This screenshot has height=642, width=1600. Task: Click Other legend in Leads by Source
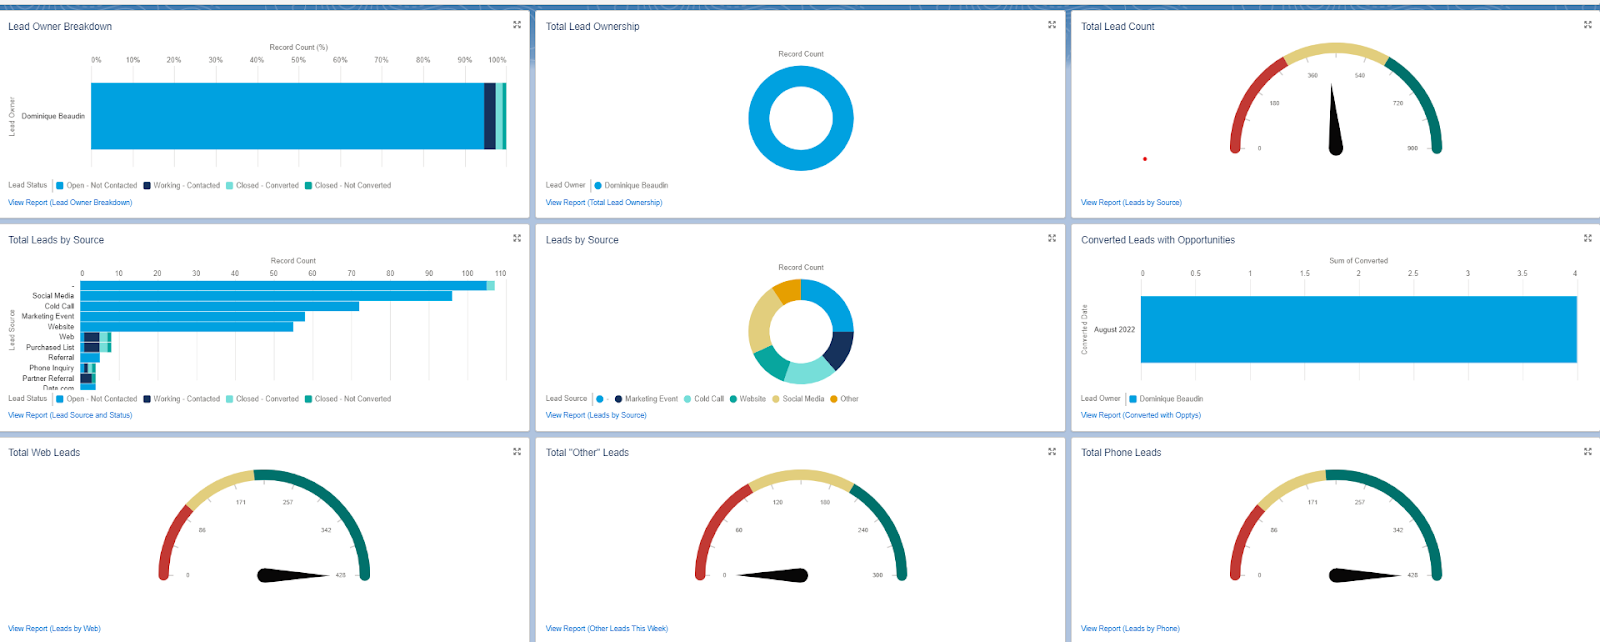[844, 398]
